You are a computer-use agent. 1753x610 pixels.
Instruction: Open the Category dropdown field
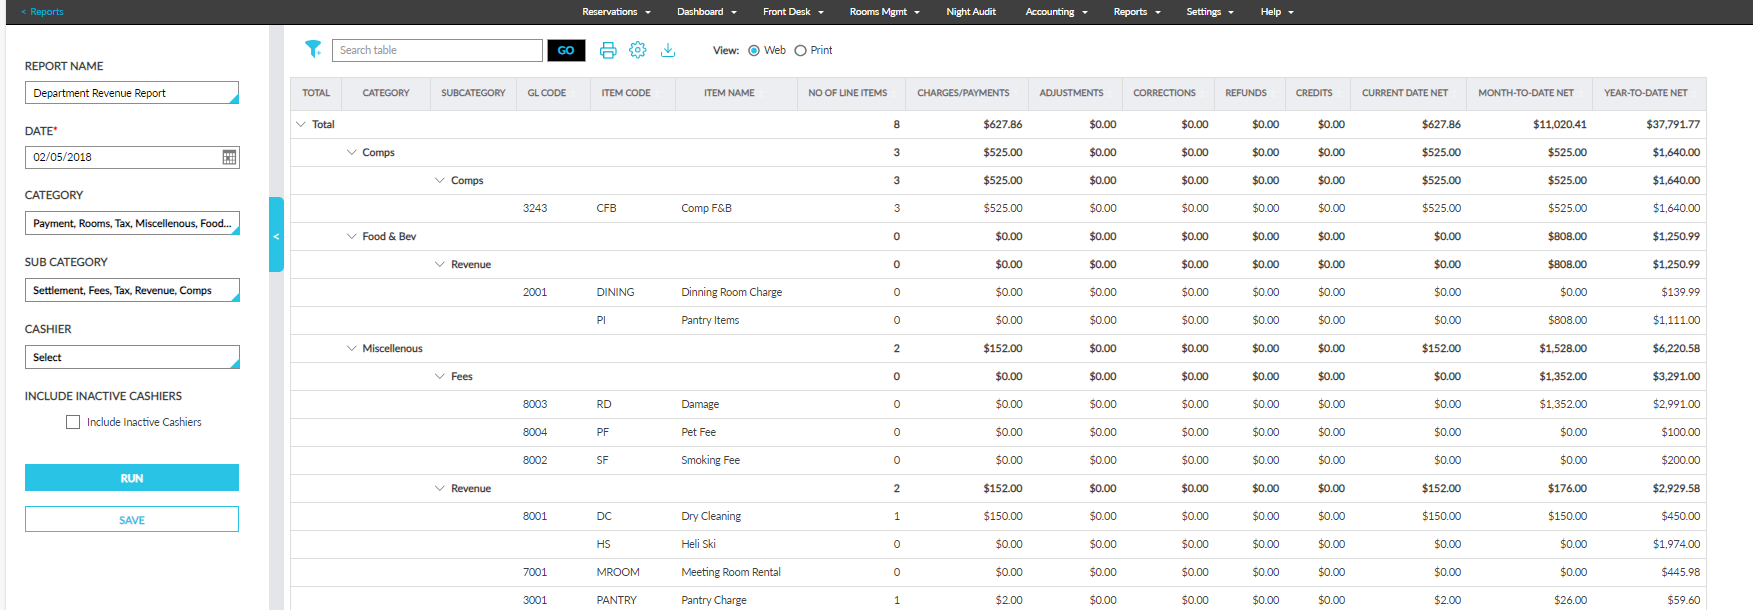132,223
